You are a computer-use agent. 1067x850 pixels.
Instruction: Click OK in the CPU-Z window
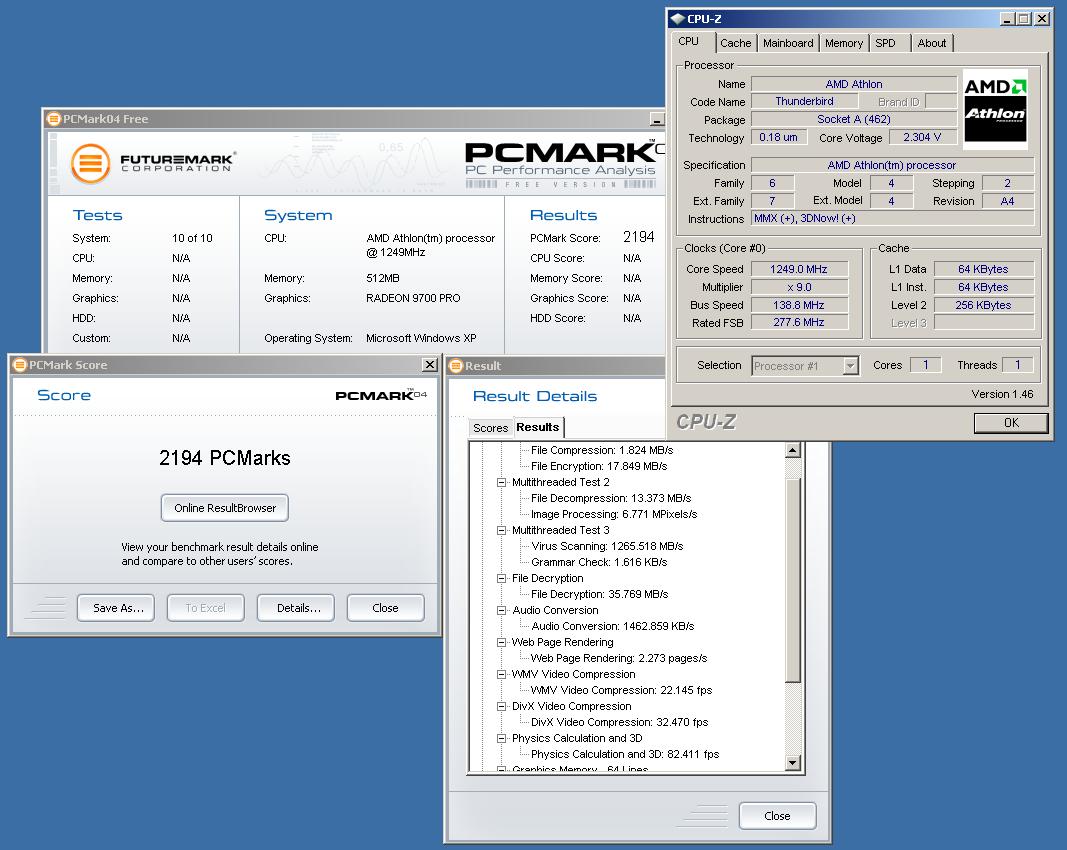[1011, 423]
